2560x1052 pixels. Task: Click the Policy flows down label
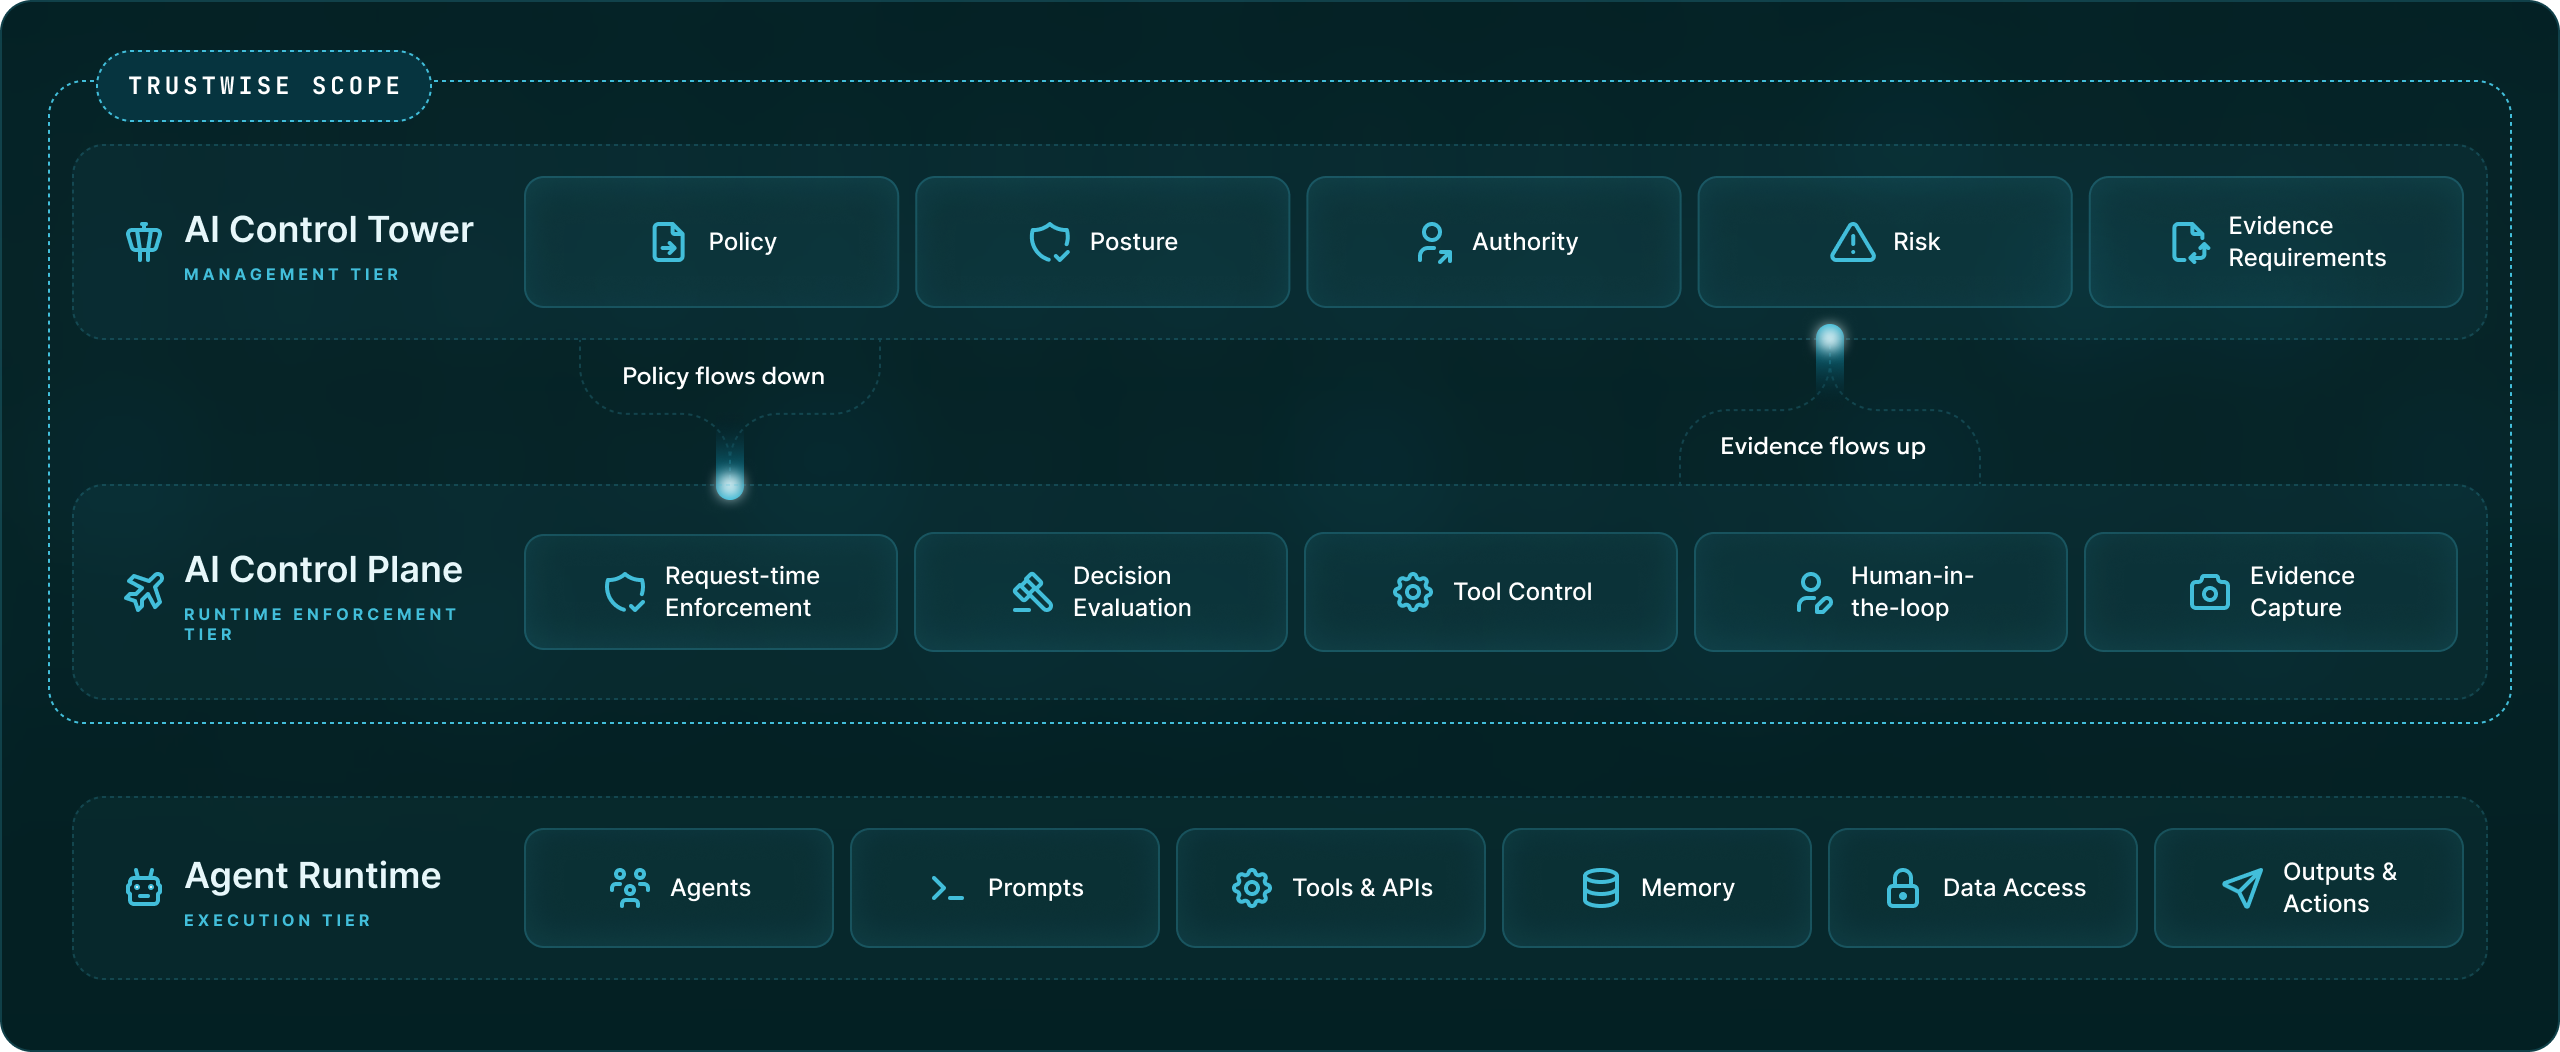pyautogui.click(x=724, y=376)
